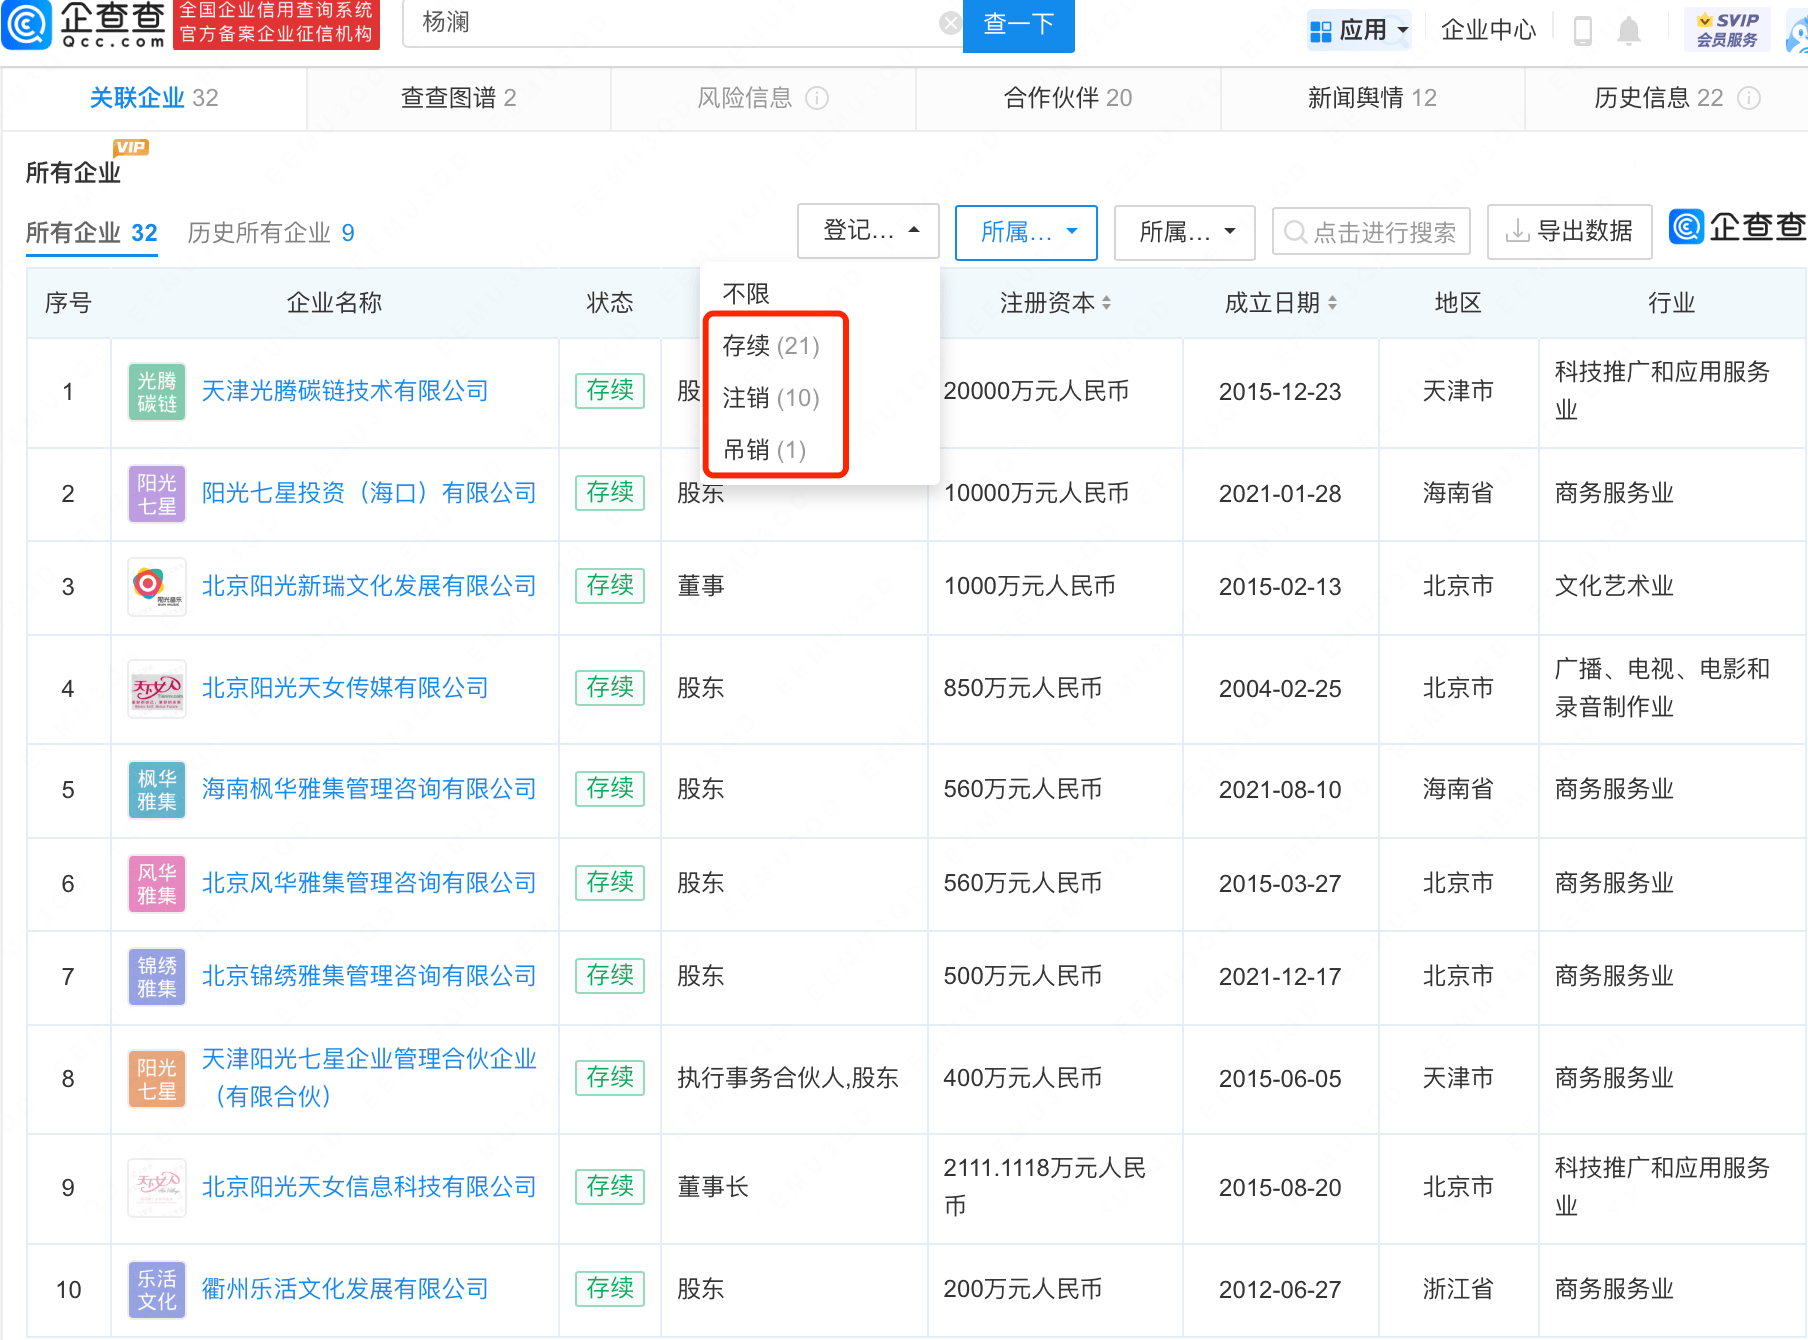Click the 点击进行搜索 search field
This screenshot has width=1808, height=1340.
tap(1371, 232)
